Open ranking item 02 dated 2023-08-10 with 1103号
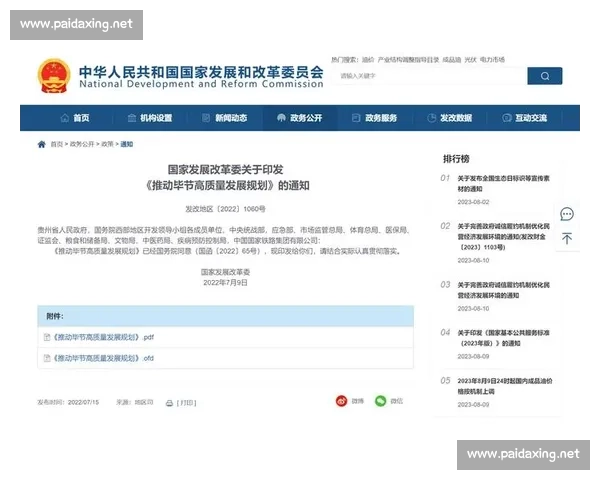 tap(503, 237)
